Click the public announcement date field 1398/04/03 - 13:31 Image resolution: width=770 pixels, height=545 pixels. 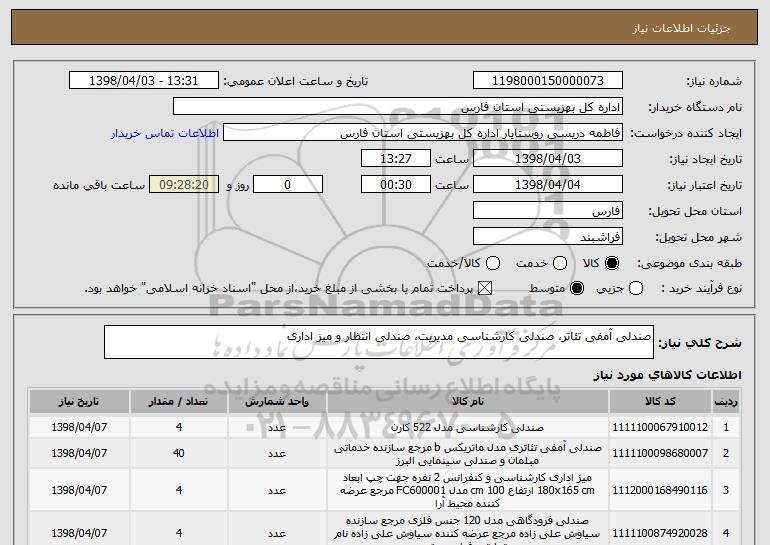pyautogui.click(x=144, y=81)
